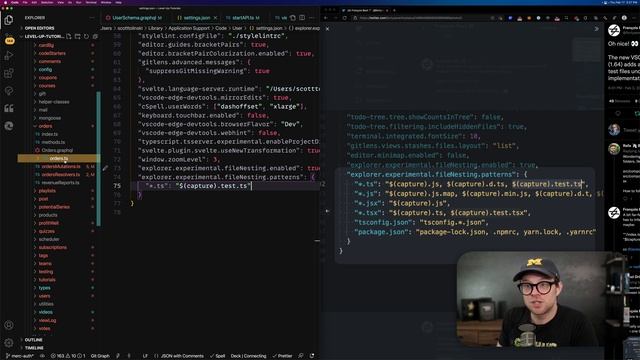Open the Extensions view icon

pyautogui.click(x=9, y=73)
